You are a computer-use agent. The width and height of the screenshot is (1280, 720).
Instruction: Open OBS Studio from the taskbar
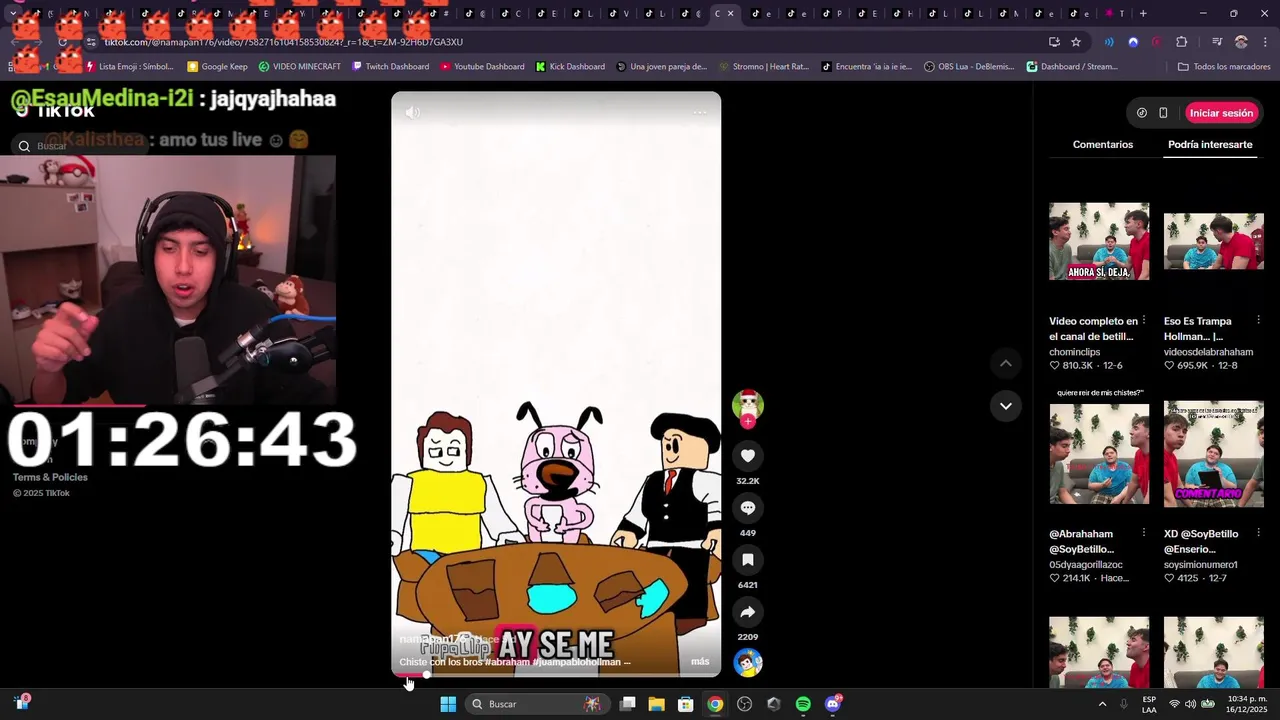pos(744,704)
